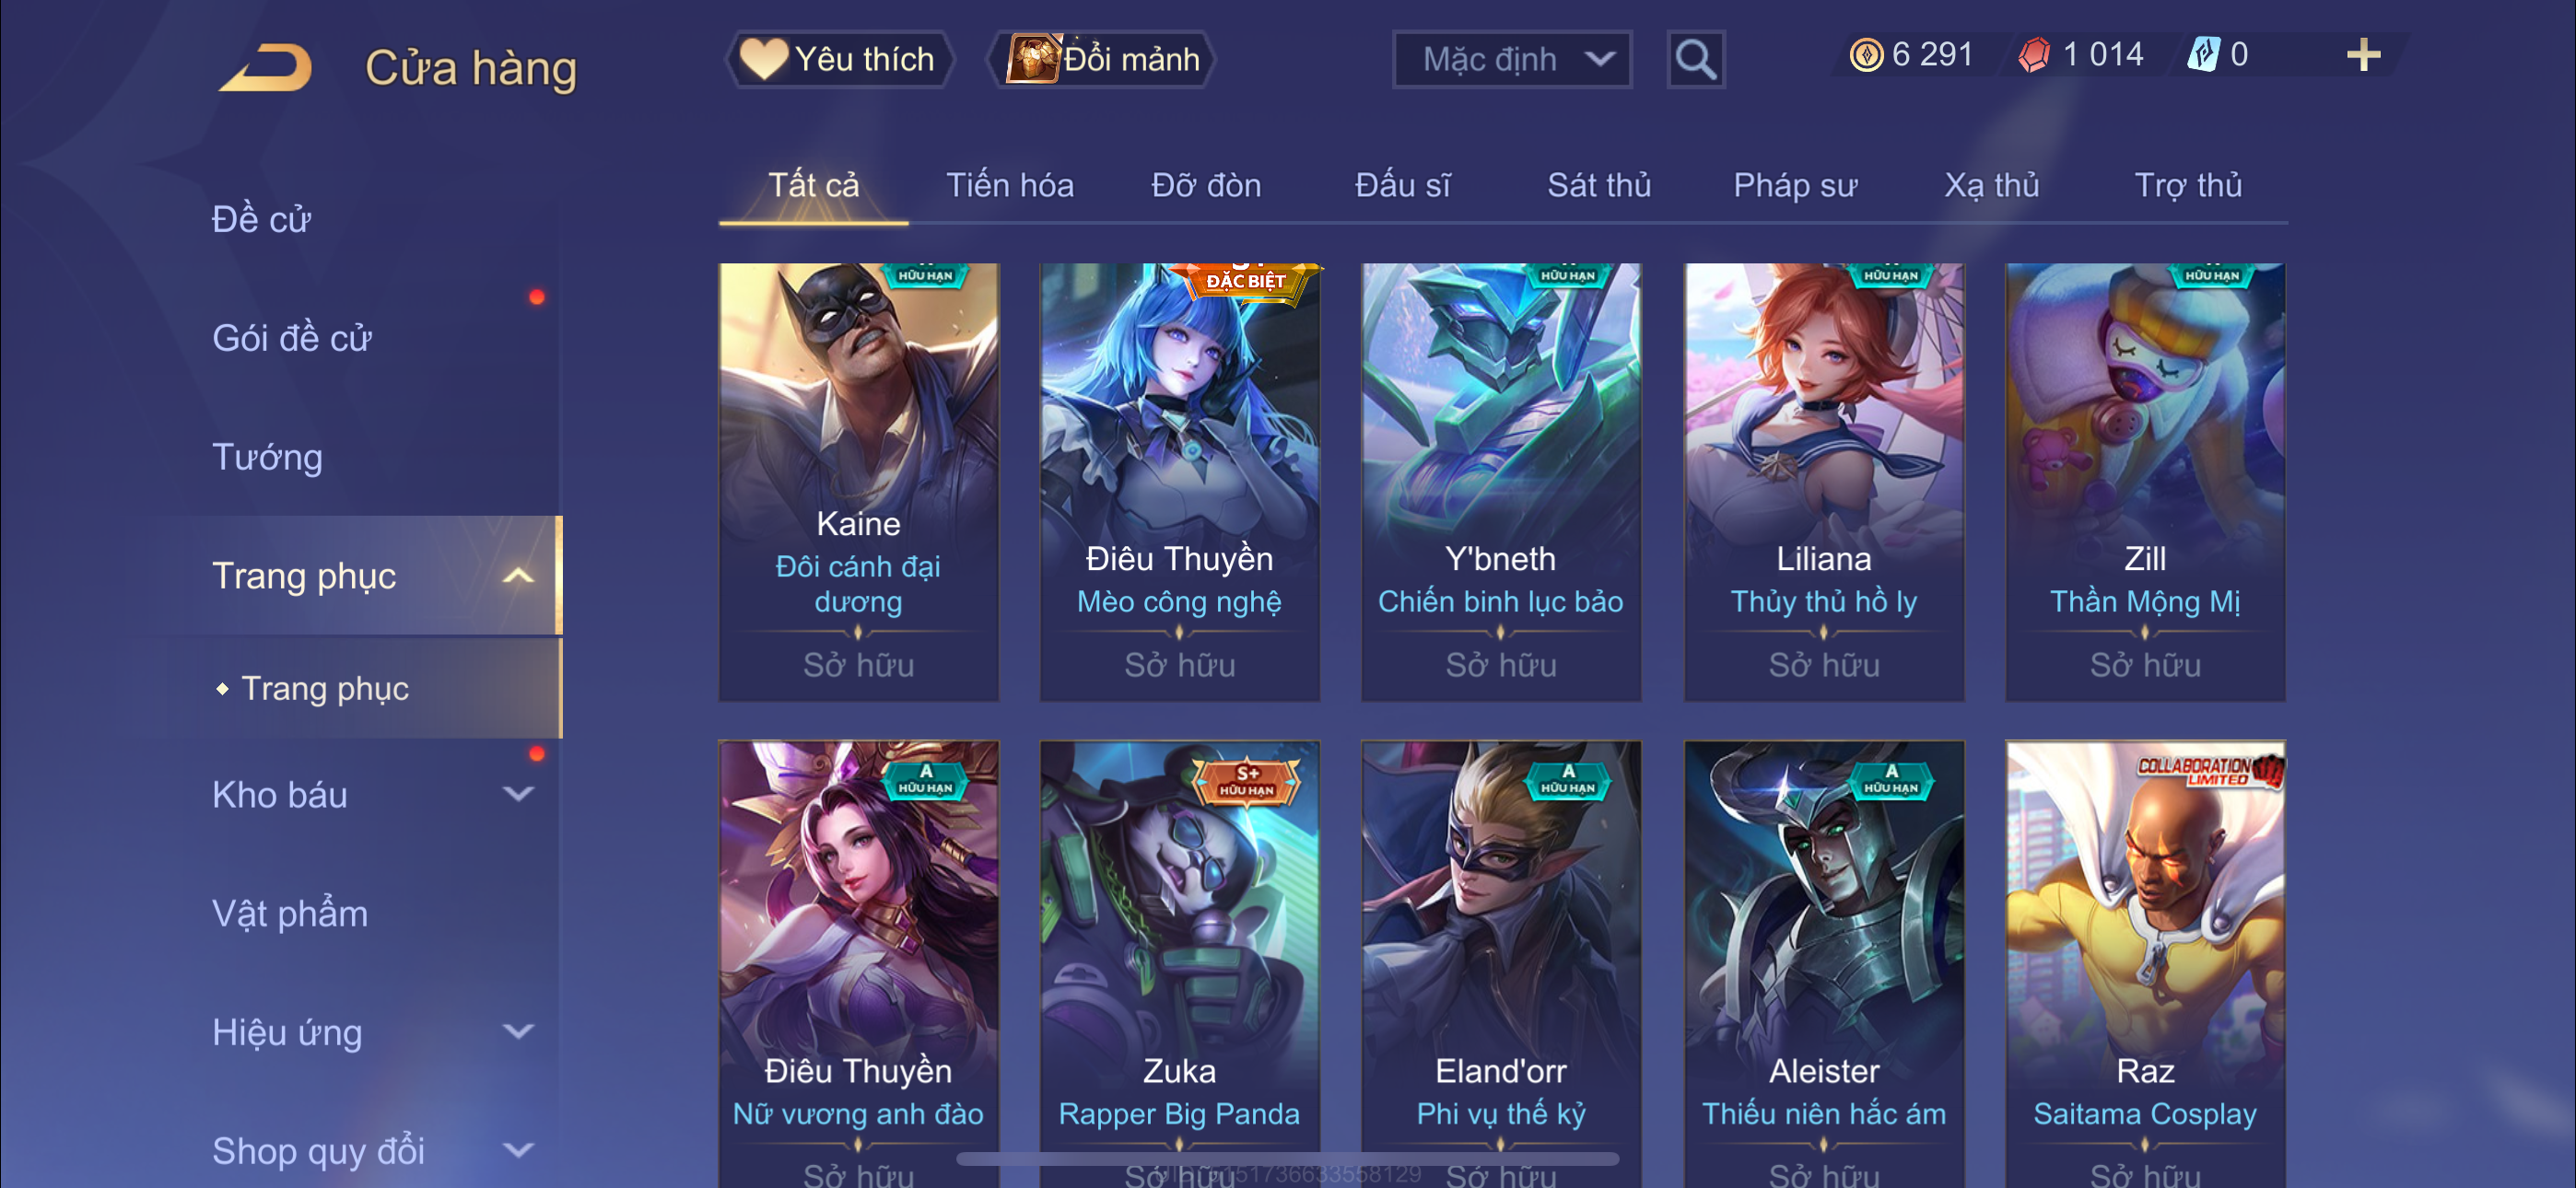2576x1188 pixels.
Task: Open Đổi mảnh fragment exchange
Action: [1103, 59]
